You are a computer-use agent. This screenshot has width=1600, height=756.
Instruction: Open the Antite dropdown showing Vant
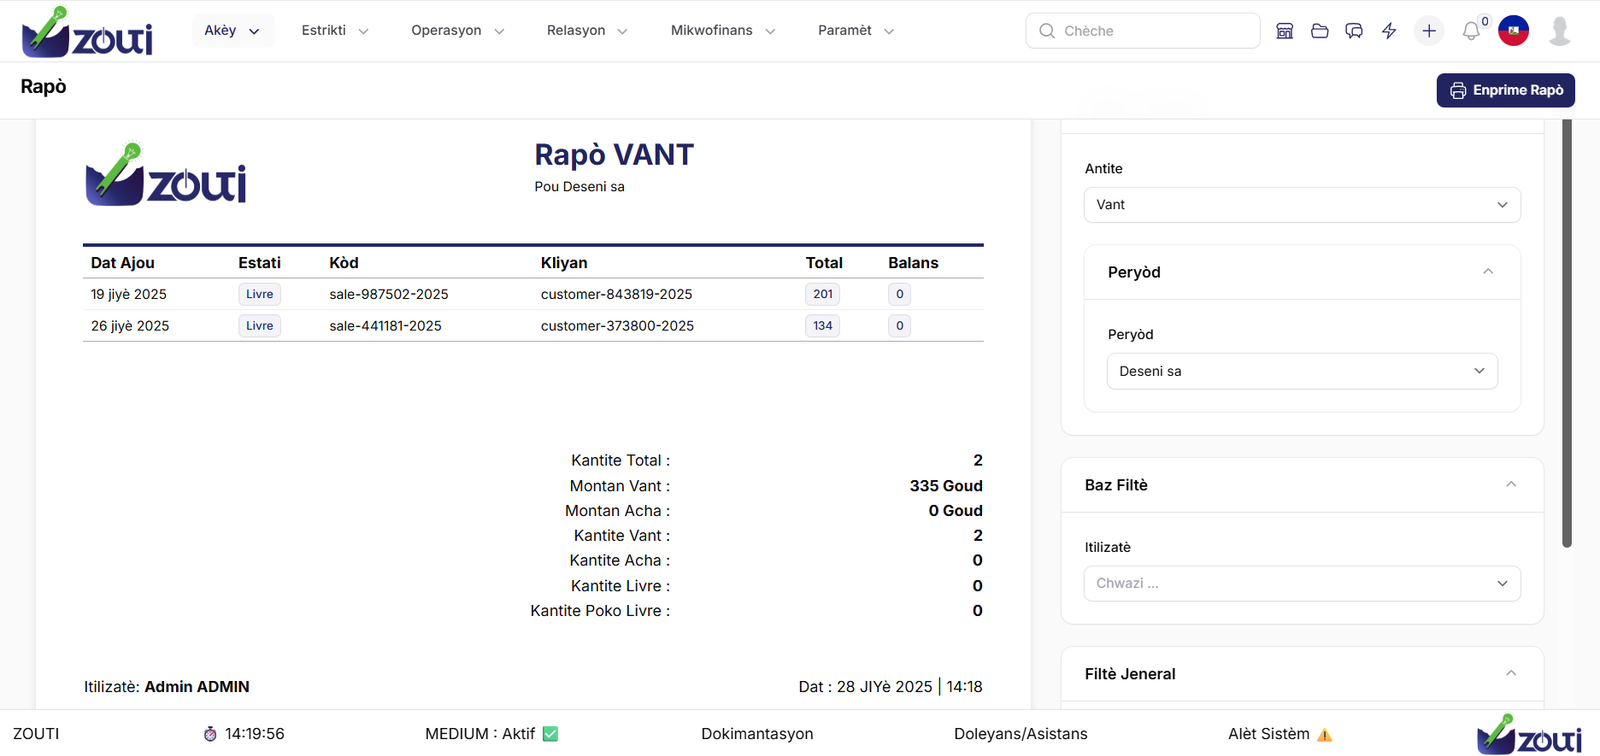point(1301,205)
